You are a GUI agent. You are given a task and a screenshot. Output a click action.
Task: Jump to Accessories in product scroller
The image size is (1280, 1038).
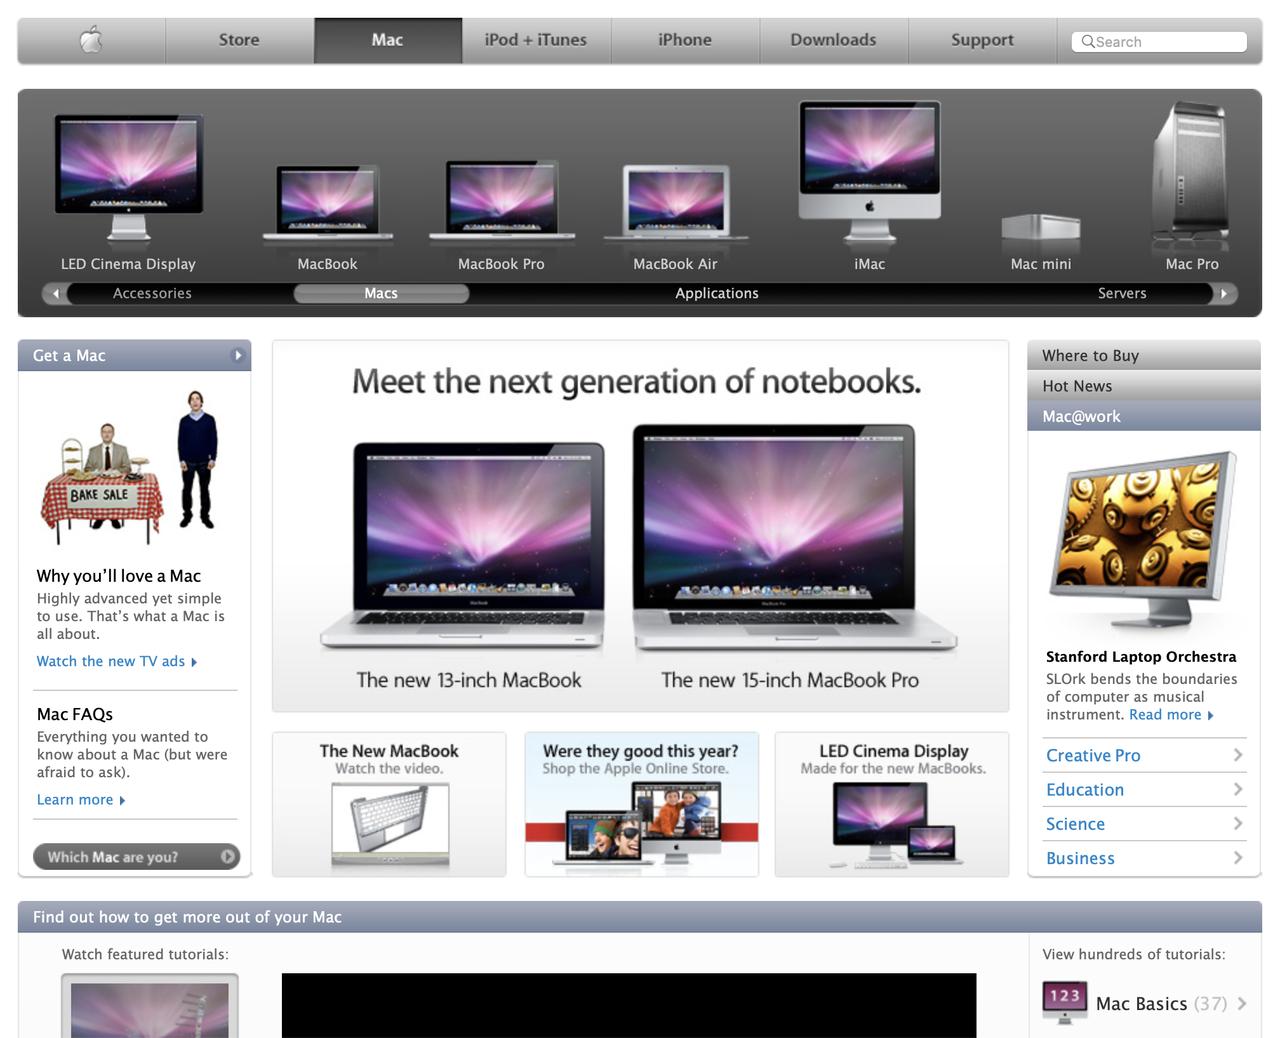click(x=152, y=293)
